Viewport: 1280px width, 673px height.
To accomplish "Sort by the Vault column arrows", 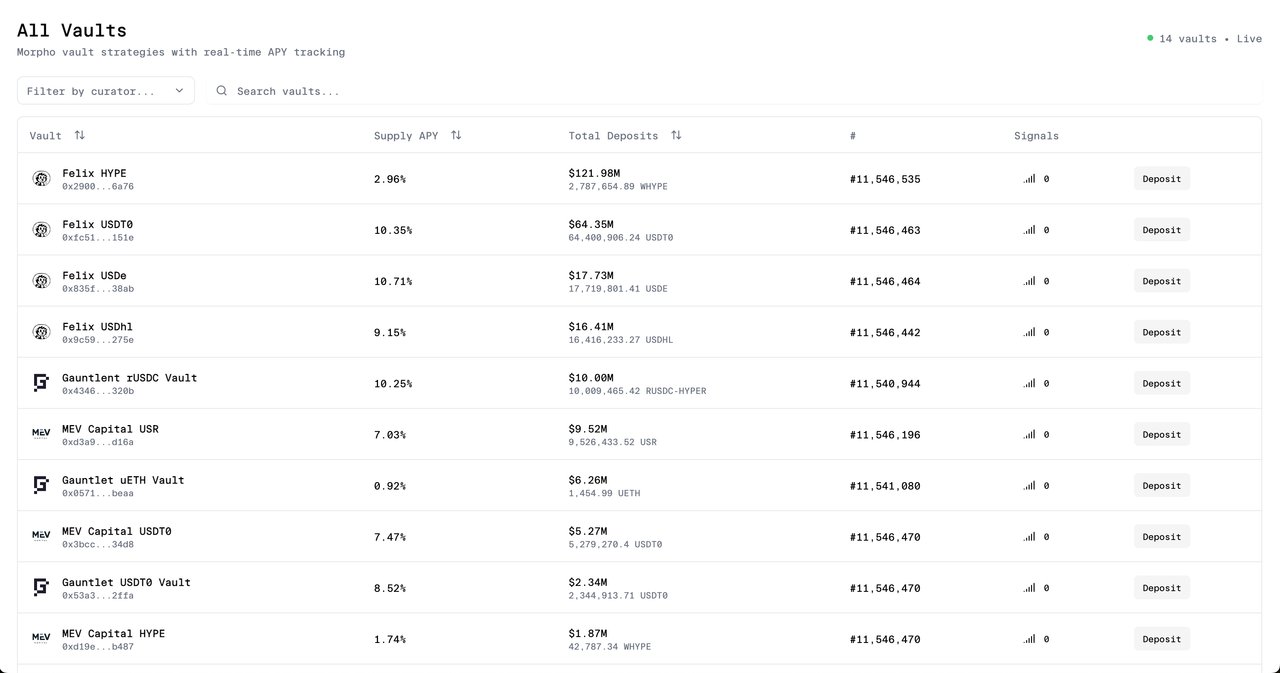I will tap(80, 135).
